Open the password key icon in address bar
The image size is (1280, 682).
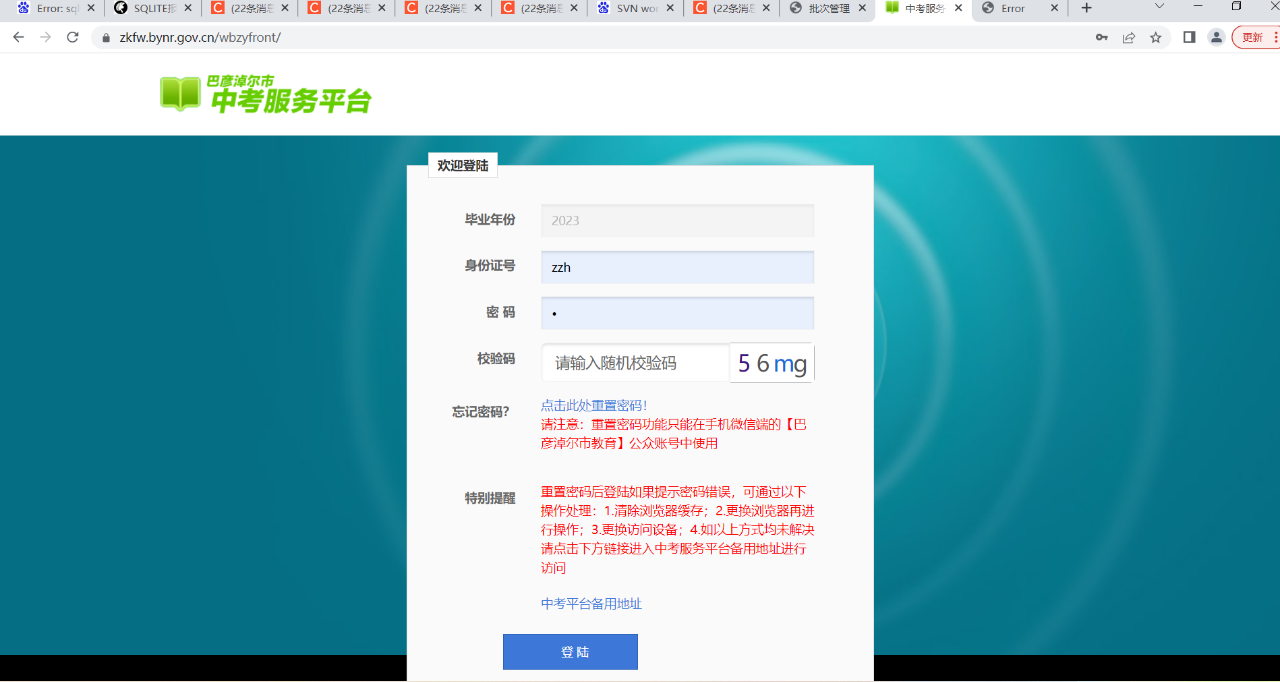(x=1101, y=37)
